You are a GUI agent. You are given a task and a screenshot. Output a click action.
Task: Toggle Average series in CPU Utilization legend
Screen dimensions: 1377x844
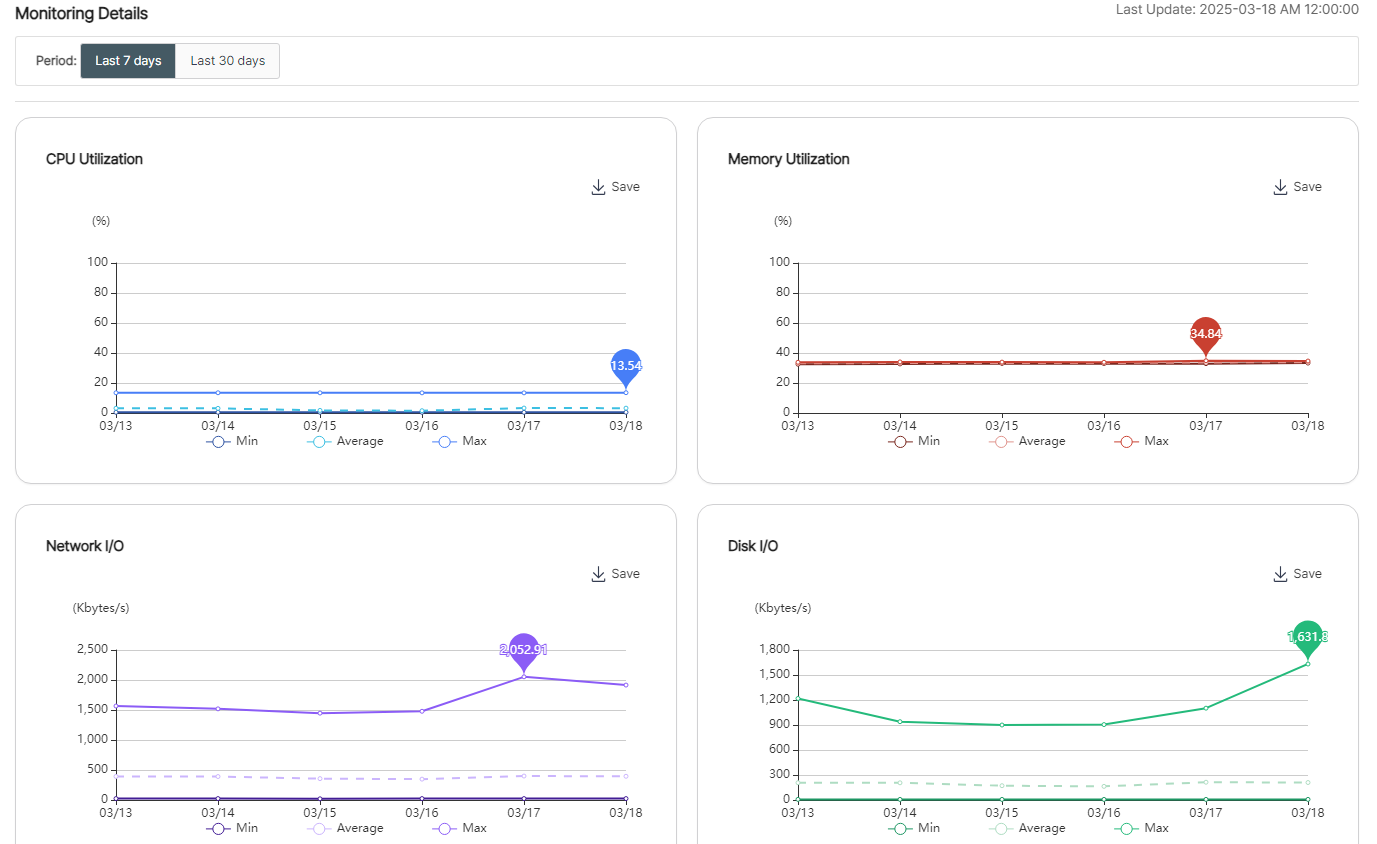[x=345, y=441]
